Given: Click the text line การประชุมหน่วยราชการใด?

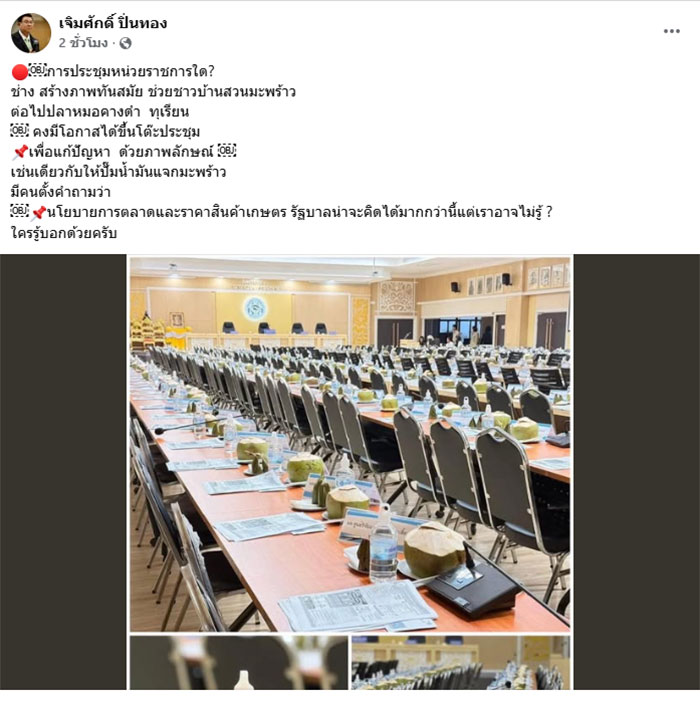Looking at the screenshot, I should point(130,72).
